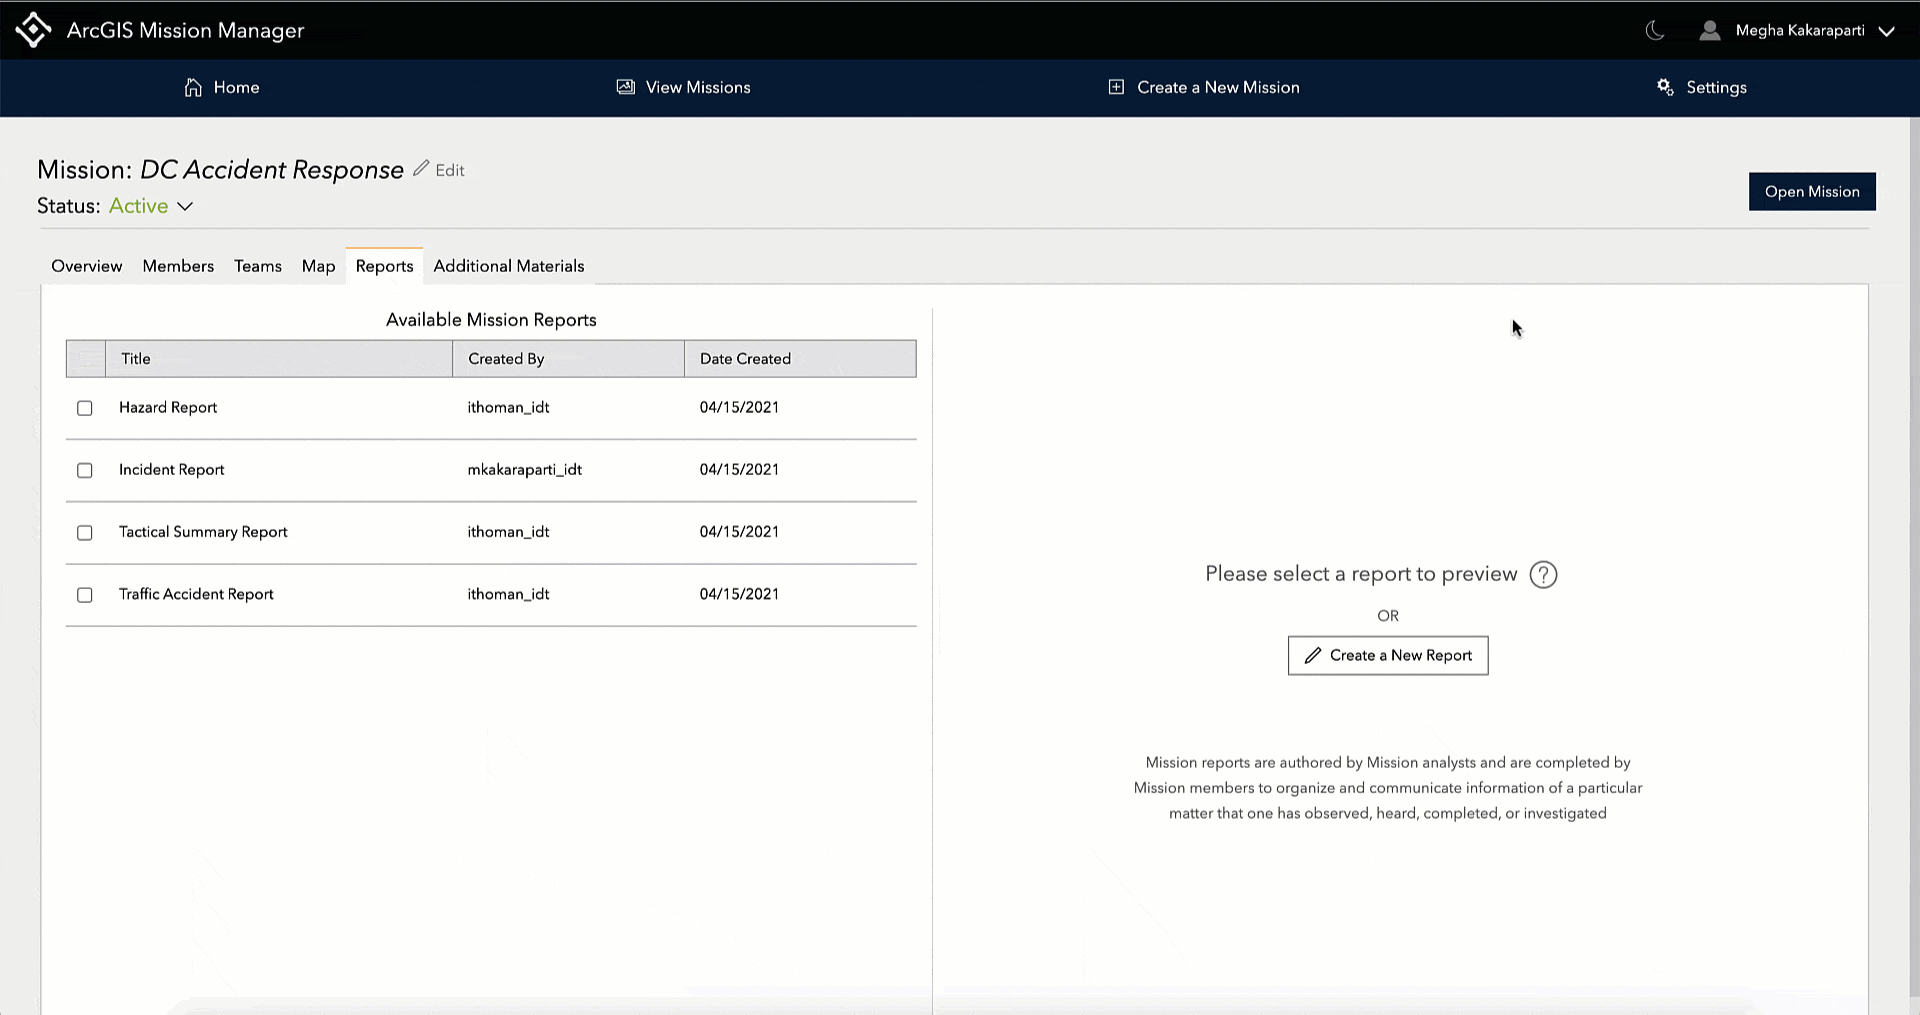Click ithoman_idt in the Hazard Report row
Viewport: 1920px width, 1015px height.
click(x=508, y=408)
